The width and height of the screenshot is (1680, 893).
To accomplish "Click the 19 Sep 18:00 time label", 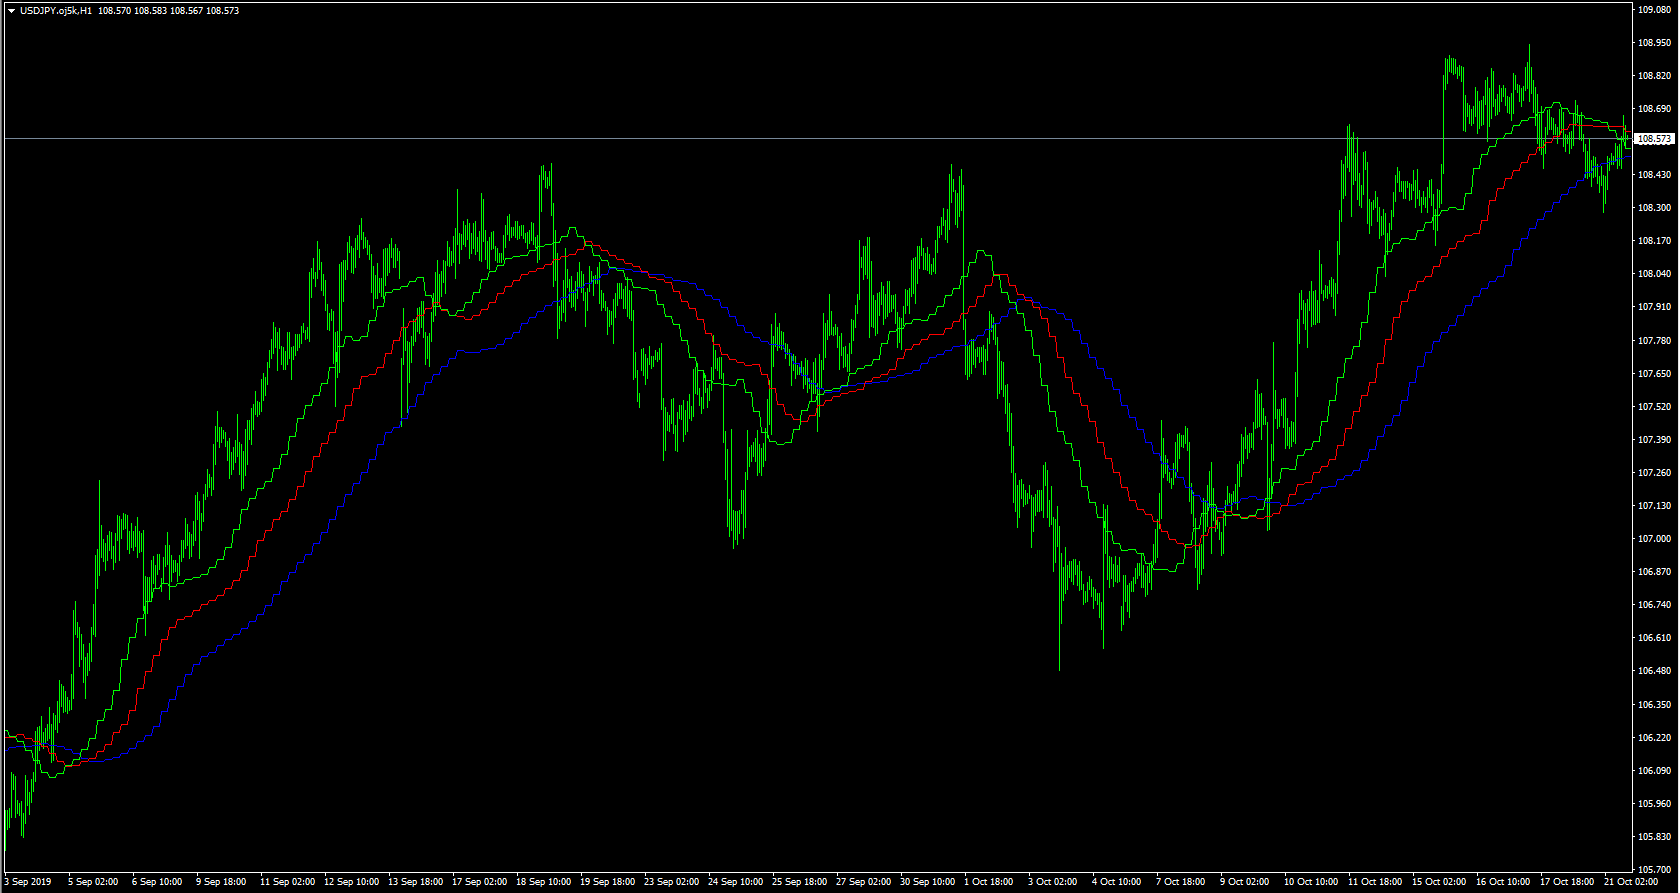I will tap(607, 882).
